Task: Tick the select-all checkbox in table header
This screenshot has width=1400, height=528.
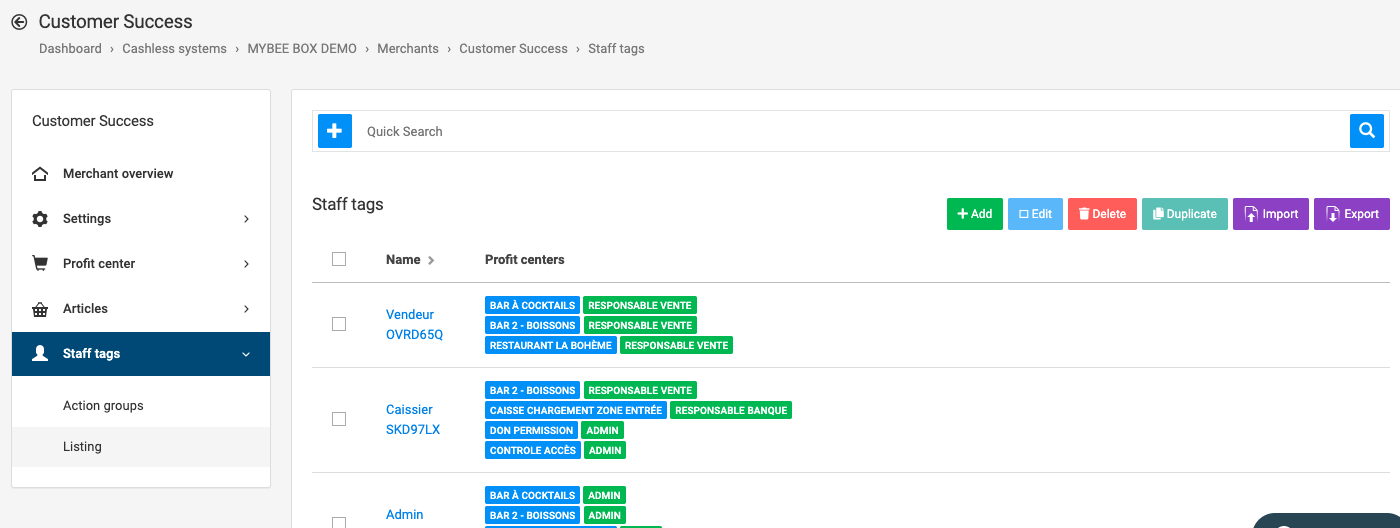Action: pos(339,259)
